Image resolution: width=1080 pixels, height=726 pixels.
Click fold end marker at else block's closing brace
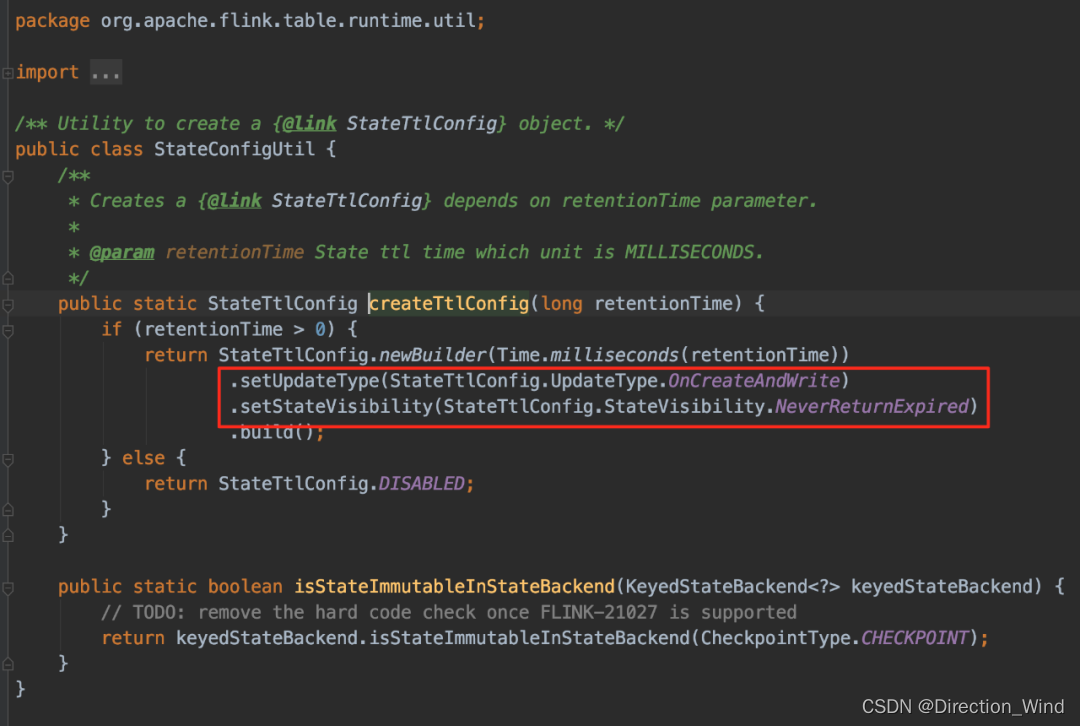8,510
